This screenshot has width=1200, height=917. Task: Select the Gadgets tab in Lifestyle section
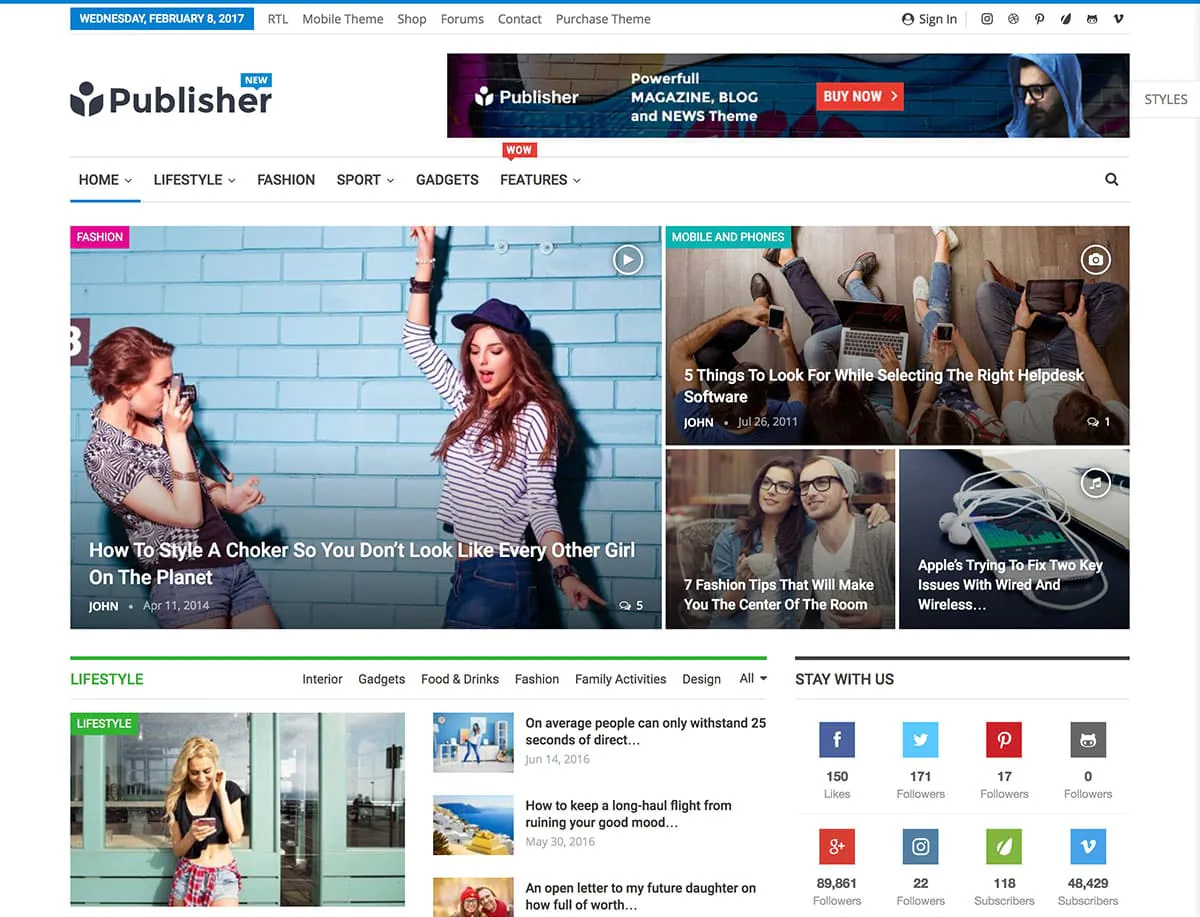tap(382, 679)
